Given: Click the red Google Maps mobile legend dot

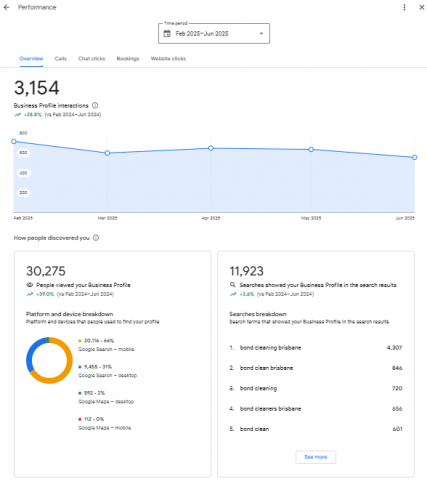Looking at the screenshot, I should tap(80, 419).
